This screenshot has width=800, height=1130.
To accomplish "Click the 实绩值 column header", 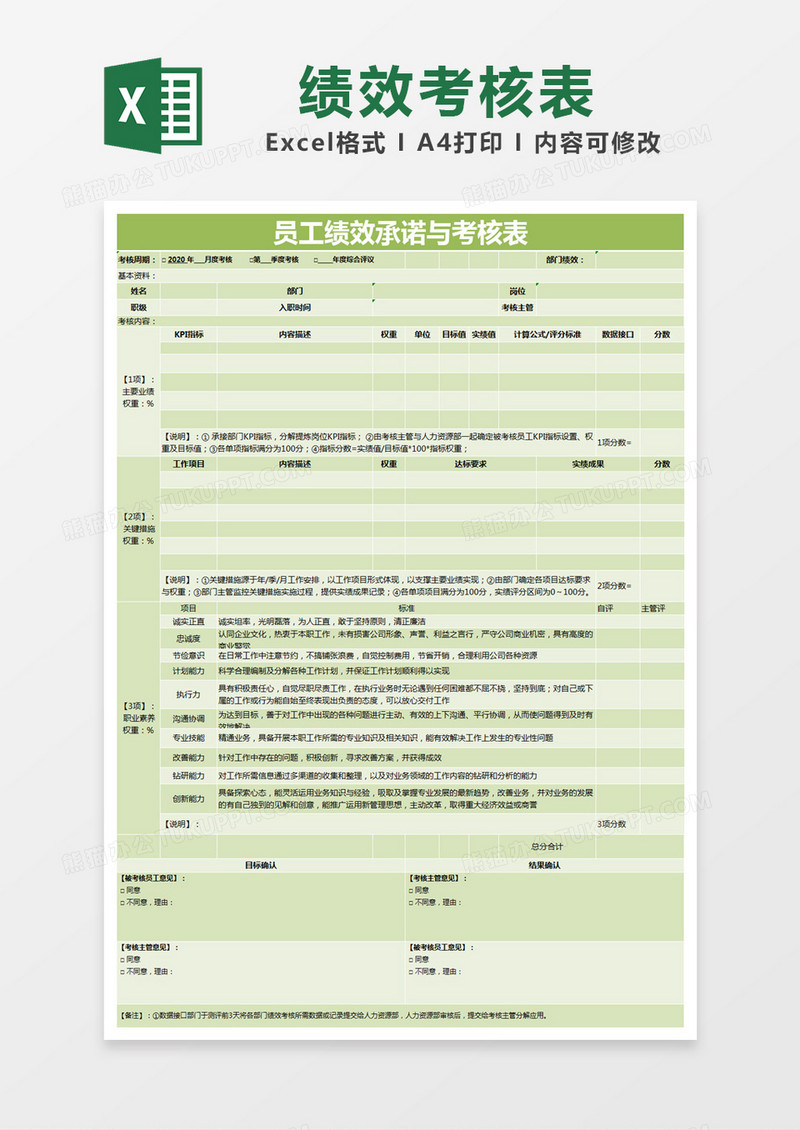I will (x=484, y=334).
